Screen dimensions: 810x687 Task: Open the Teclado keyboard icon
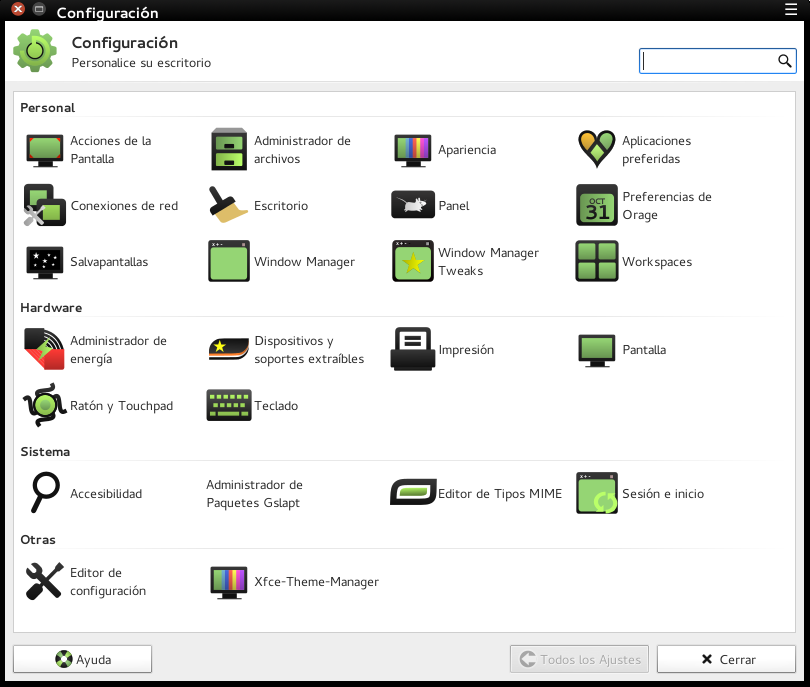click(229, 405)
